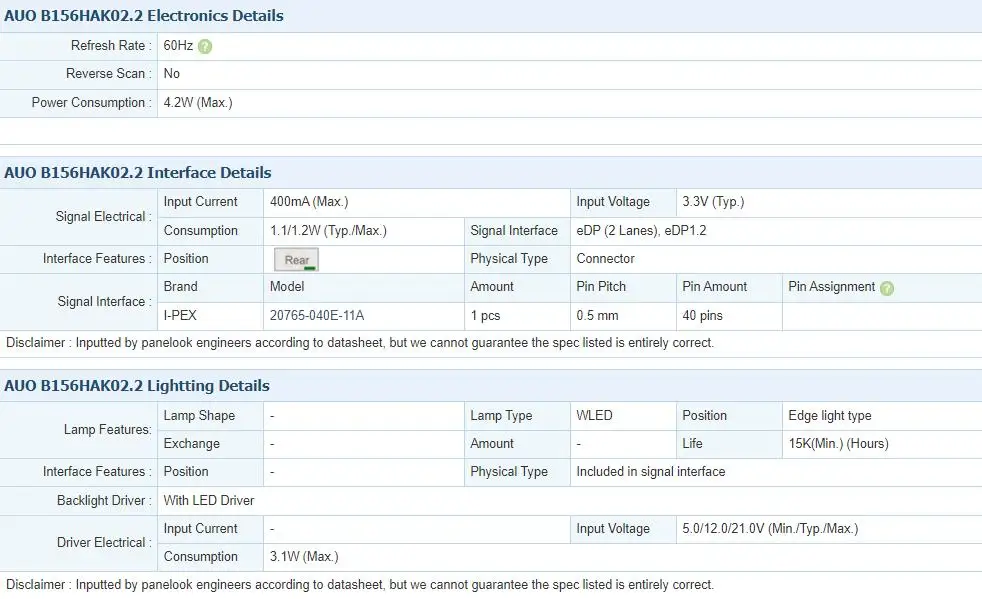Click the Interface Details section heading

[x=138, y=172]
